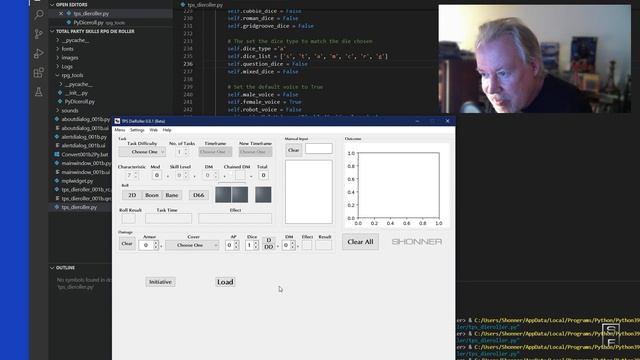Screen dimensions: 640x360
Task: Click the Boon roll button
Action: [152, 195]
